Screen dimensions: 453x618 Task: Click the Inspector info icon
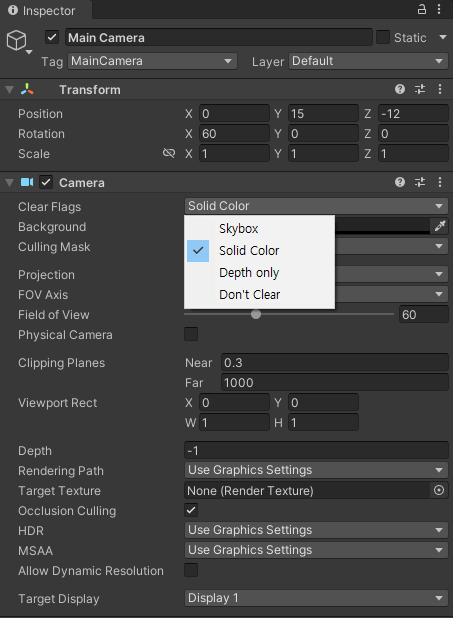point(13,10)
